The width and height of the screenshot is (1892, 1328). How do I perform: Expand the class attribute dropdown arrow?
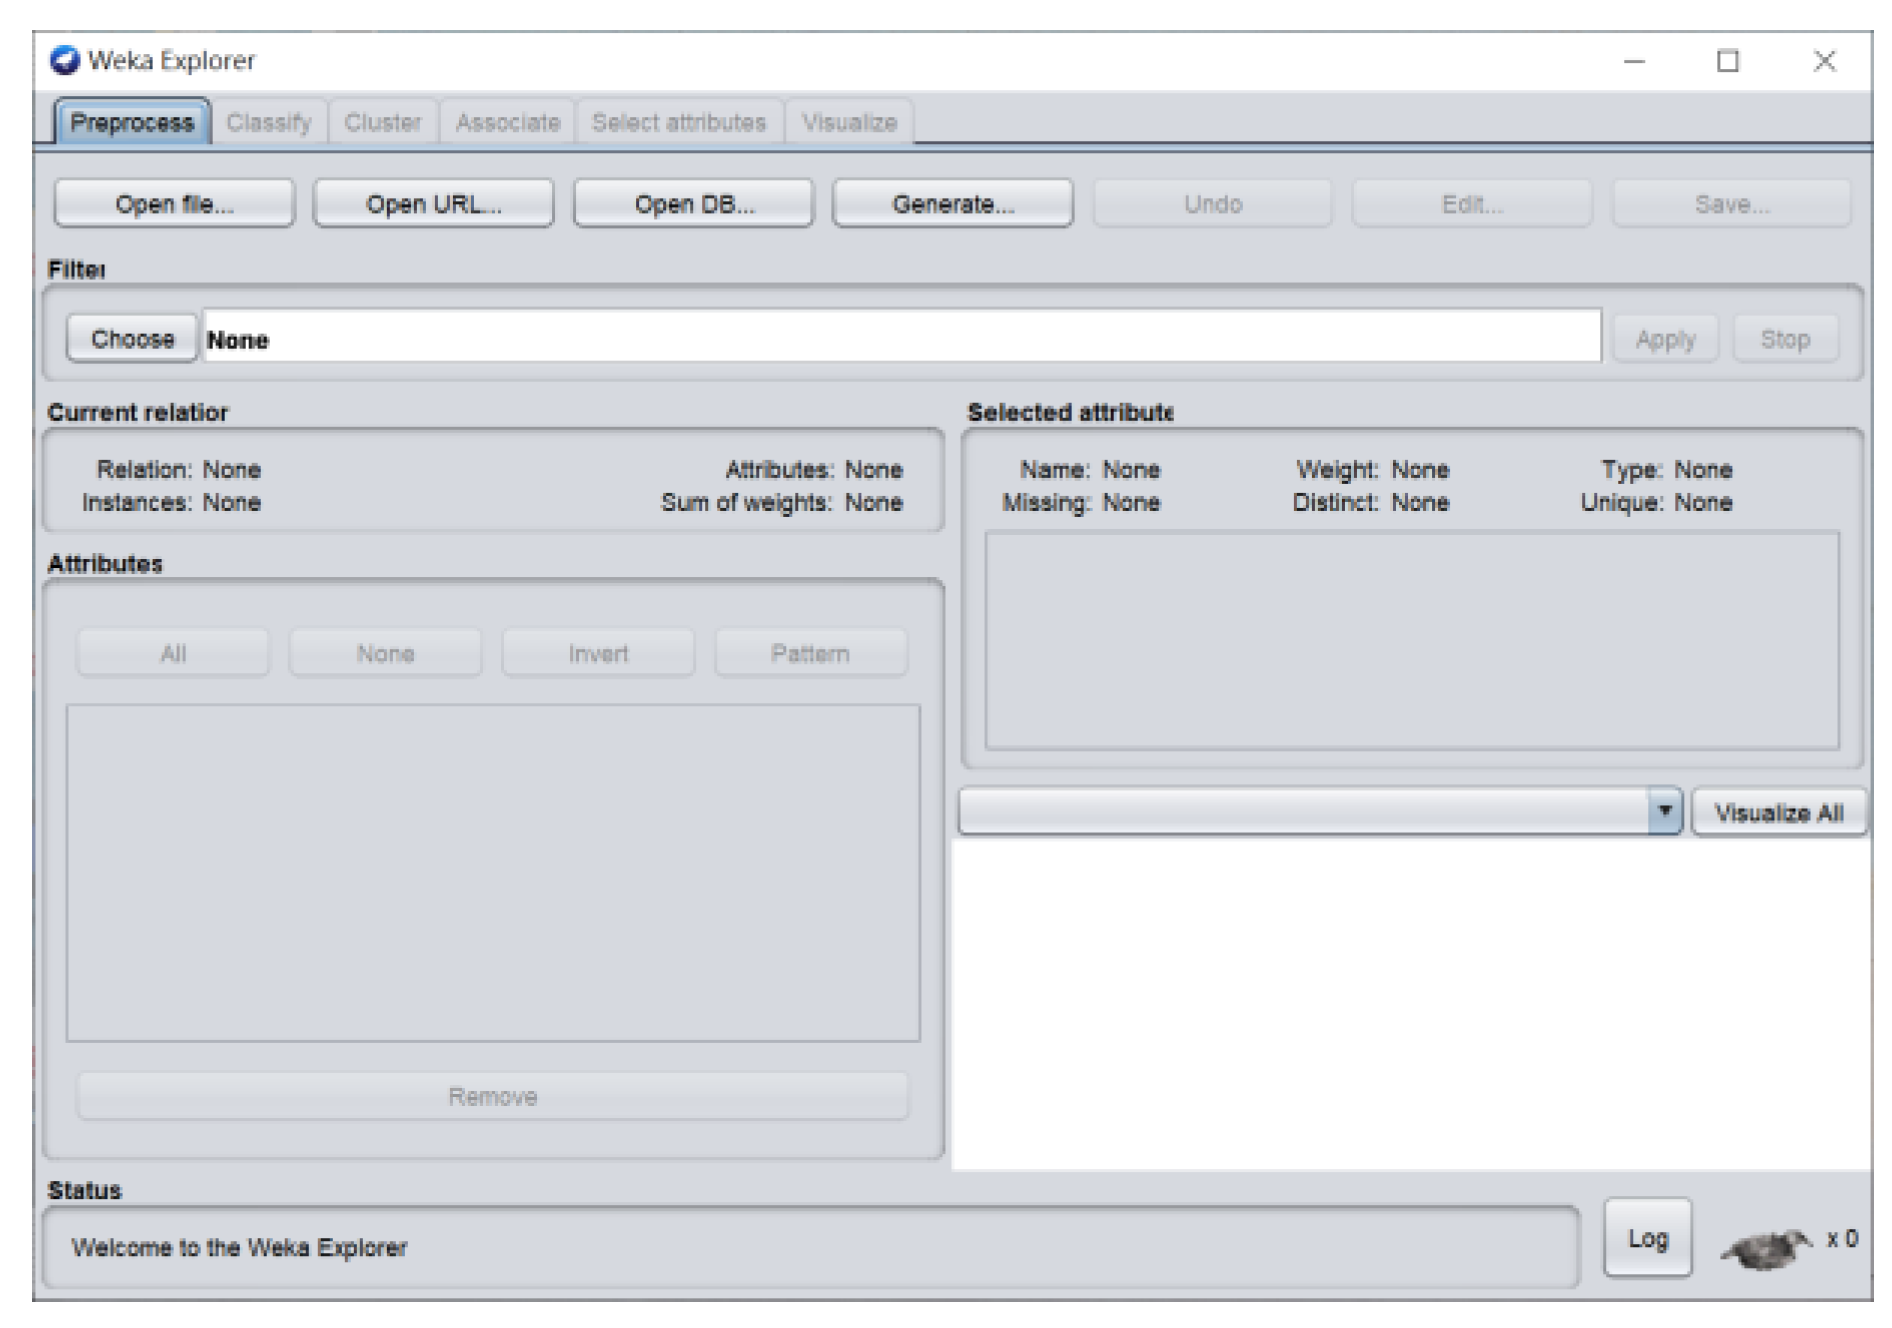(1664, 811)
